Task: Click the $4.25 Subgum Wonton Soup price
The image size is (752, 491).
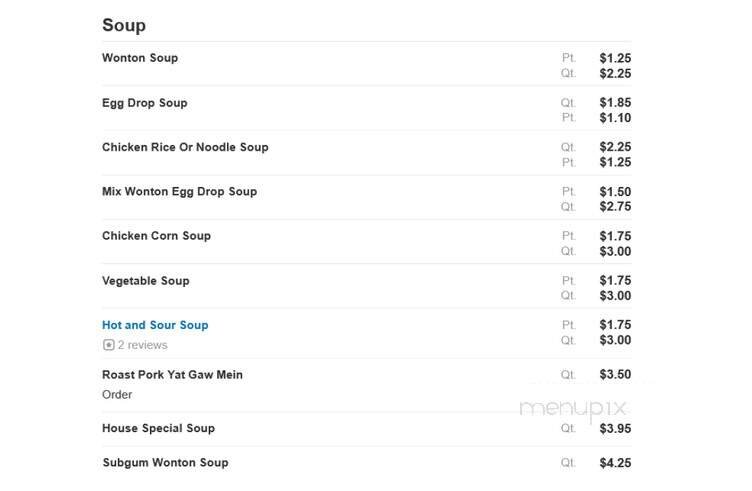Action: 615,463
